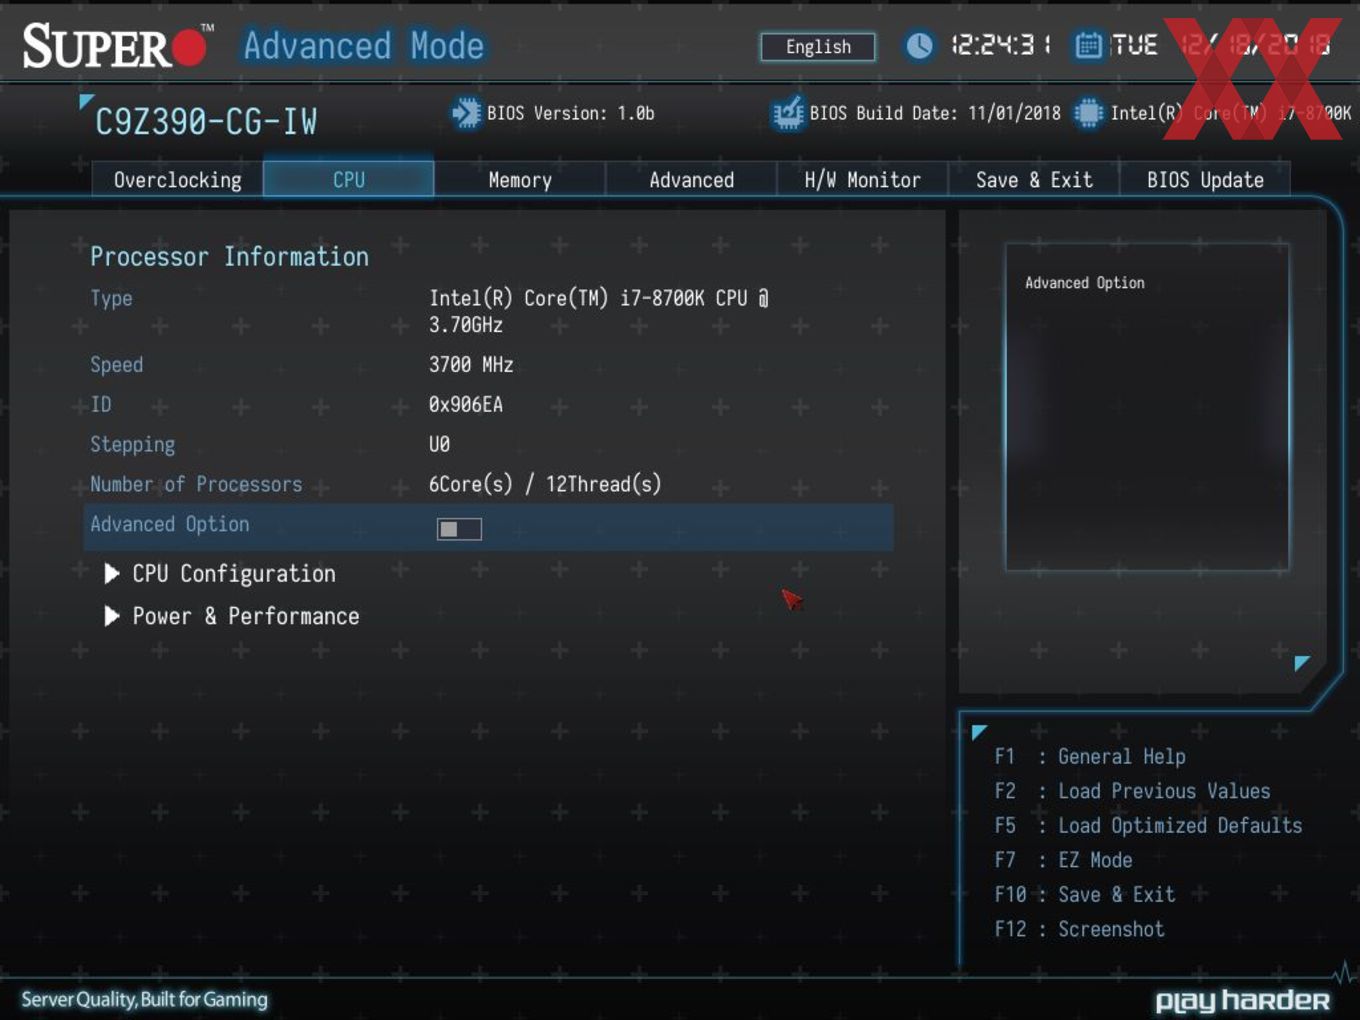Click the BIOS Build Date icon
The height and width of the screenshot is (1020, 1360).
(x=788, y=113)
